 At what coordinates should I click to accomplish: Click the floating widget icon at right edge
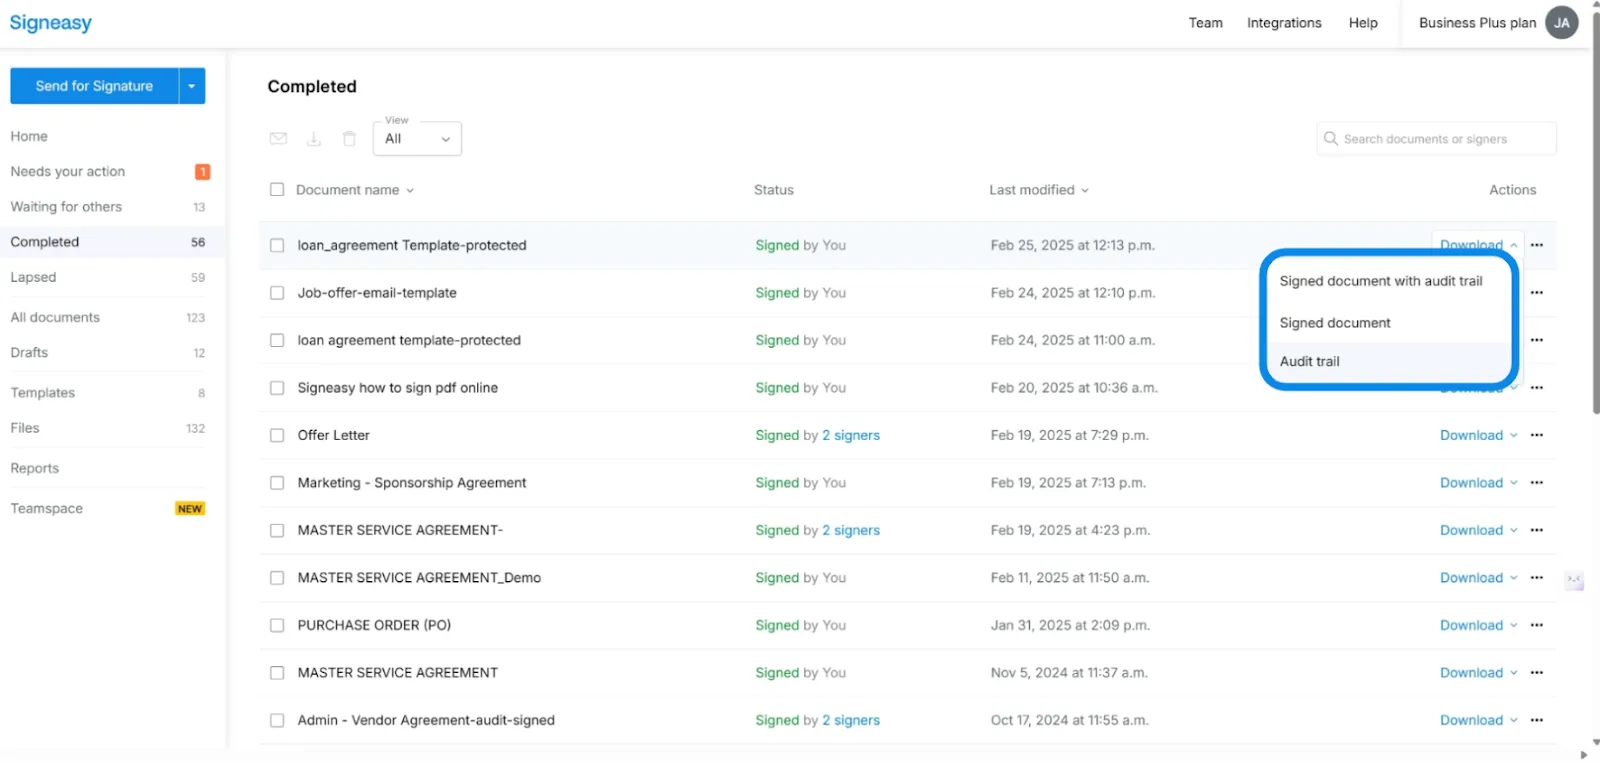click(1574, 581)
